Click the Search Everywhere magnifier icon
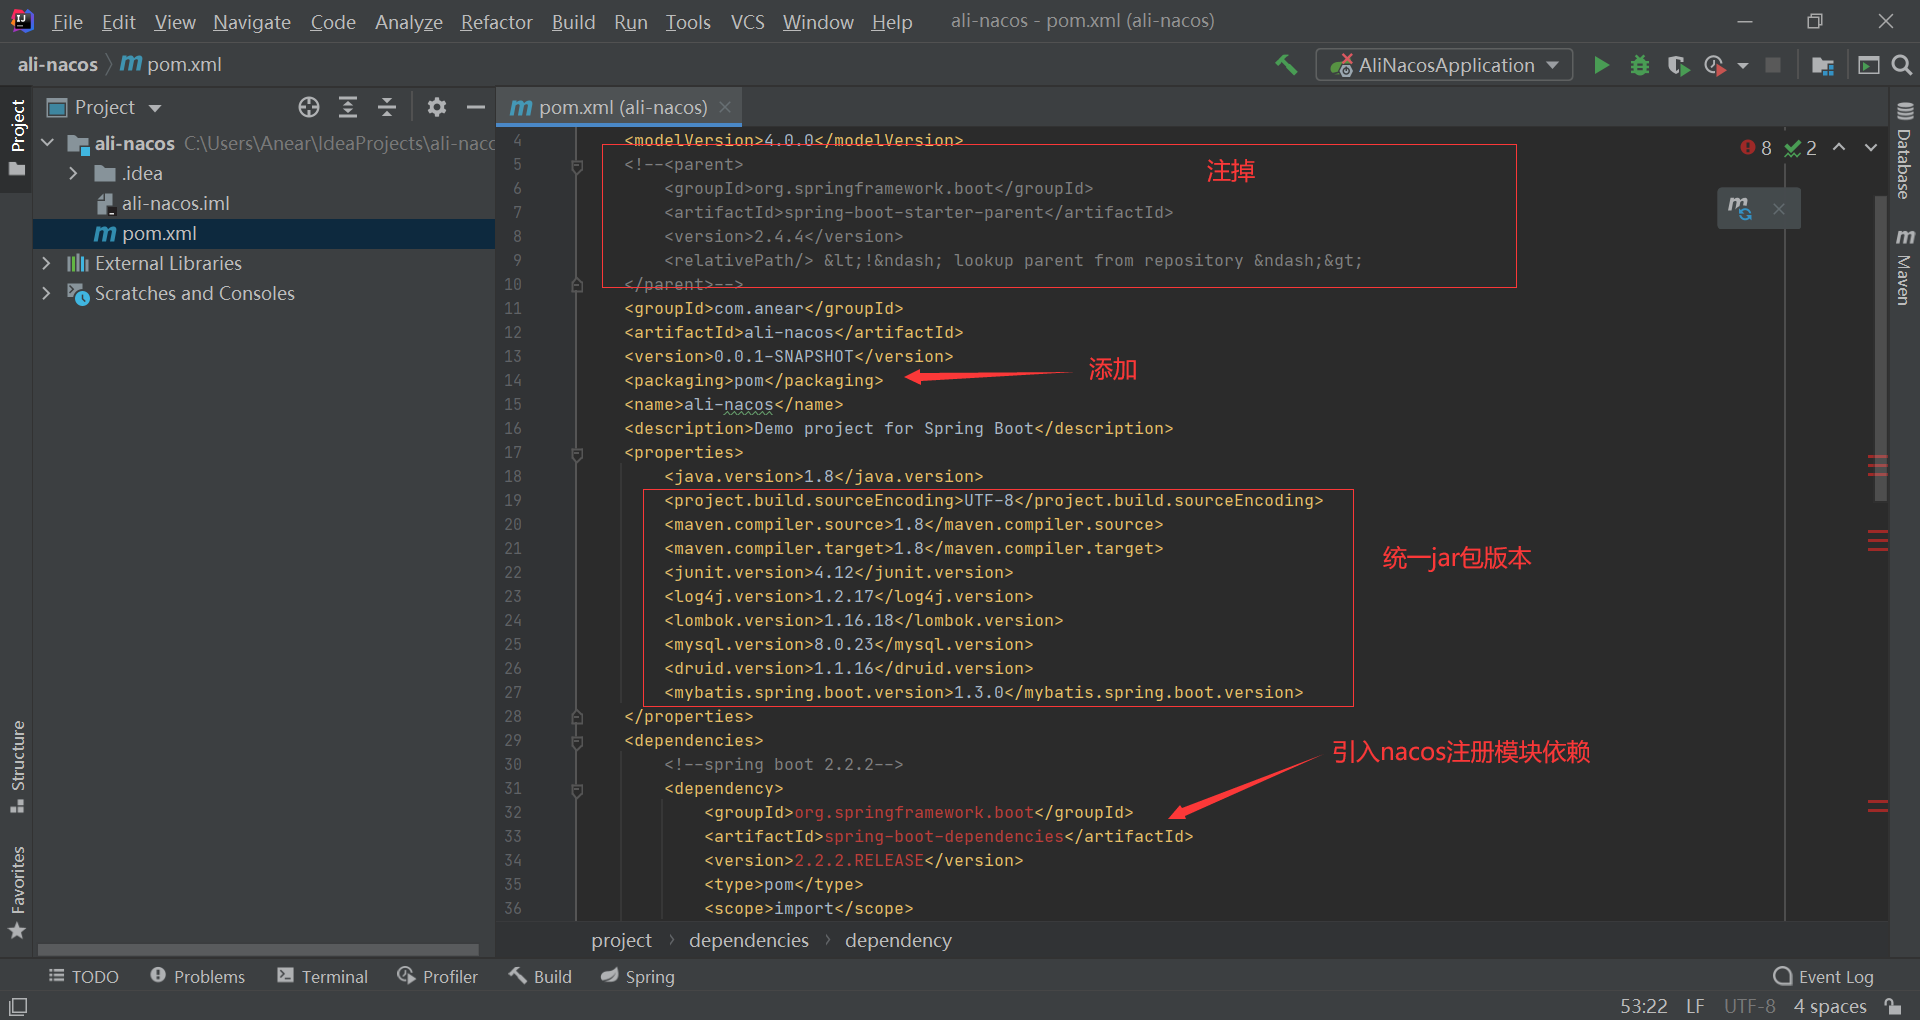Screen dimensions: 1920x1020 coord(1902,65)
